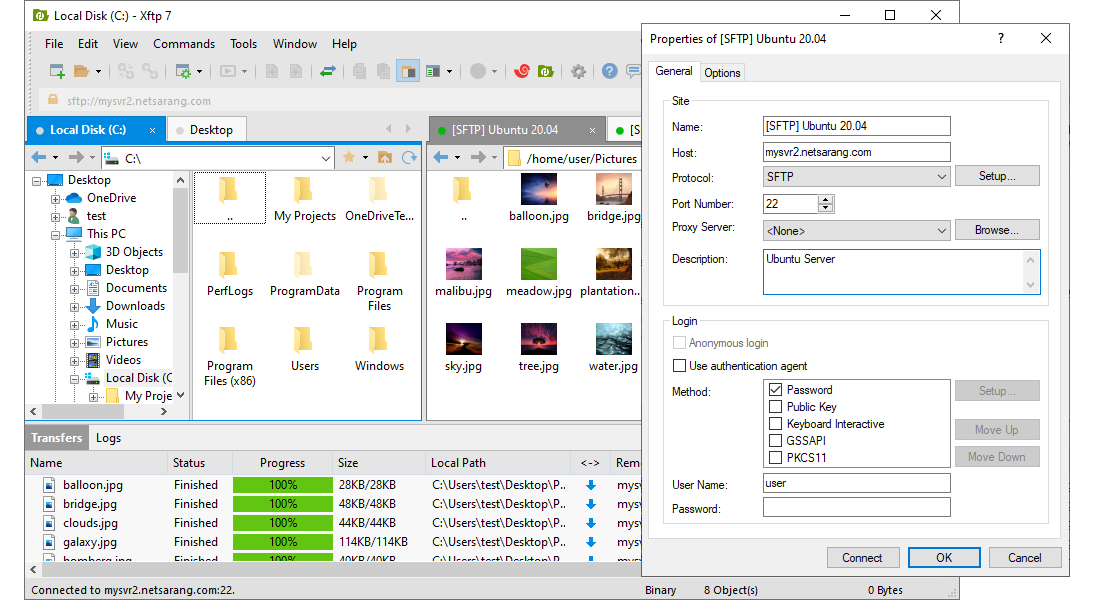Click OK in the properties dialog
This screenshot has width=1100, height=600.
point(944,558)
